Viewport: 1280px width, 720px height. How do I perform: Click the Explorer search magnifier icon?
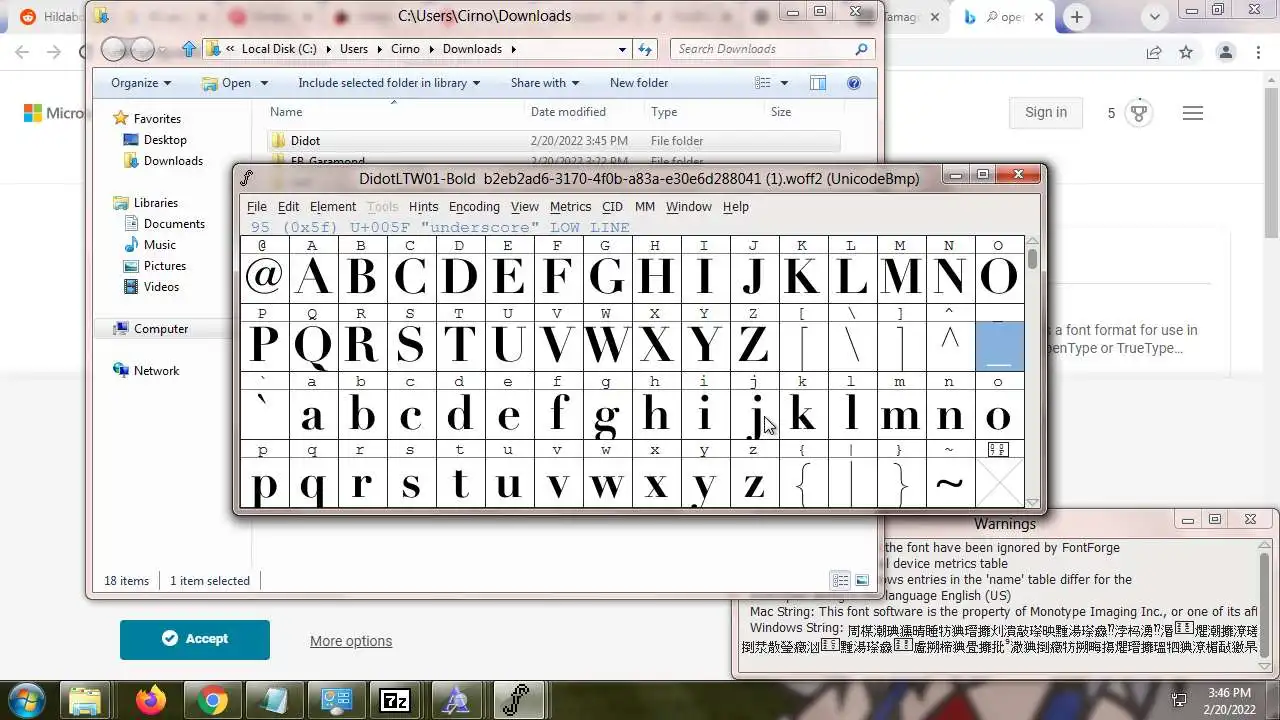[x=861, y=49]
